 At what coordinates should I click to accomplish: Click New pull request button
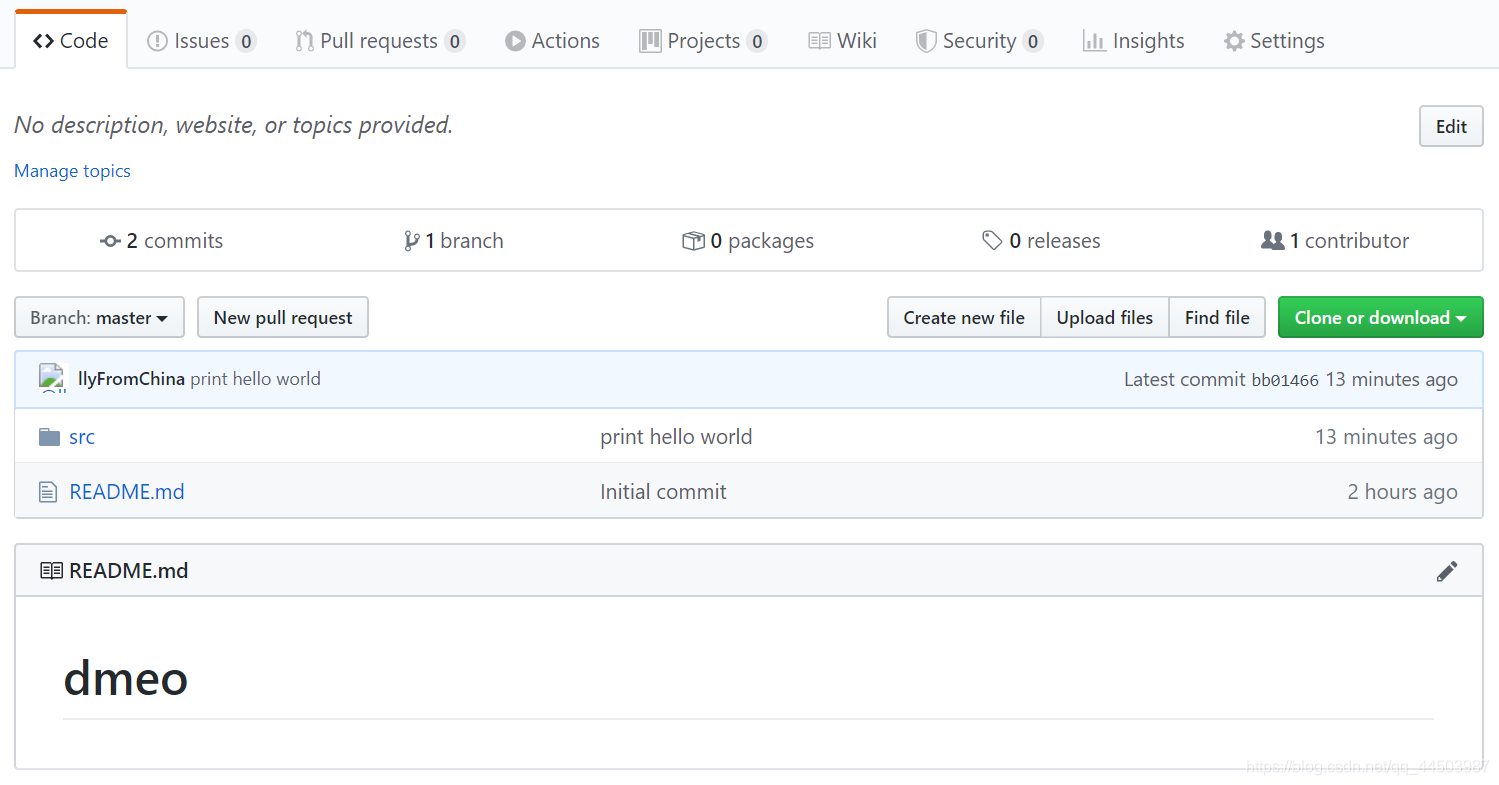[x=283, y=317]
